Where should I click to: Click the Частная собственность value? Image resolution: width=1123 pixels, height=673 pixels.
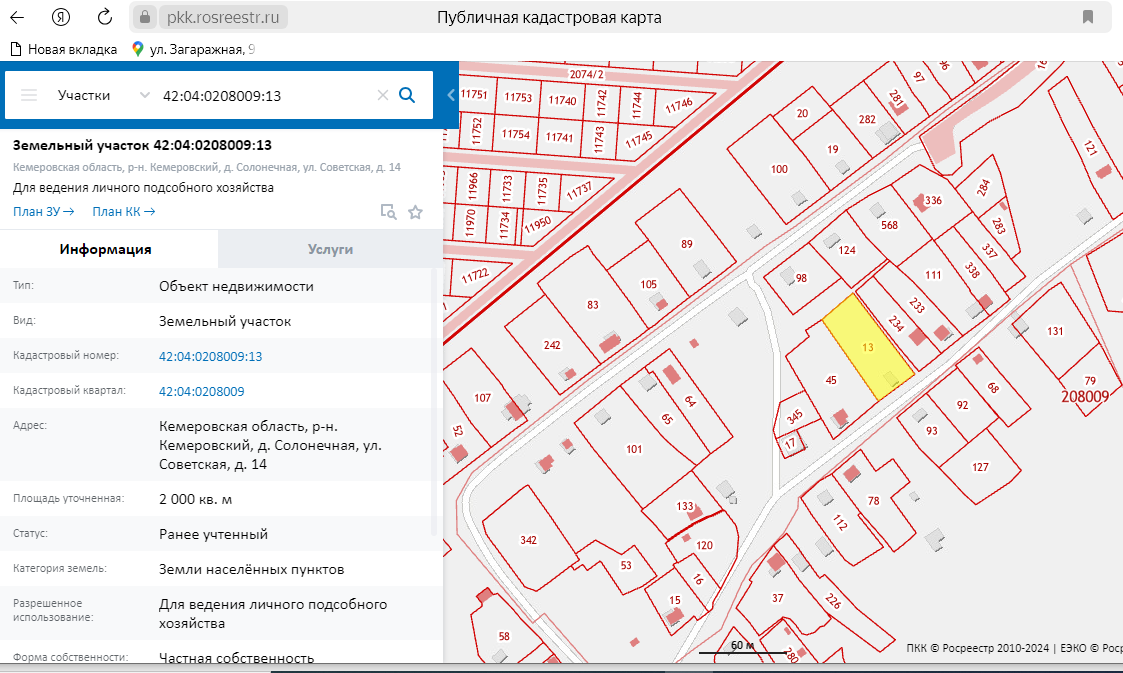(x=236, y=658)
